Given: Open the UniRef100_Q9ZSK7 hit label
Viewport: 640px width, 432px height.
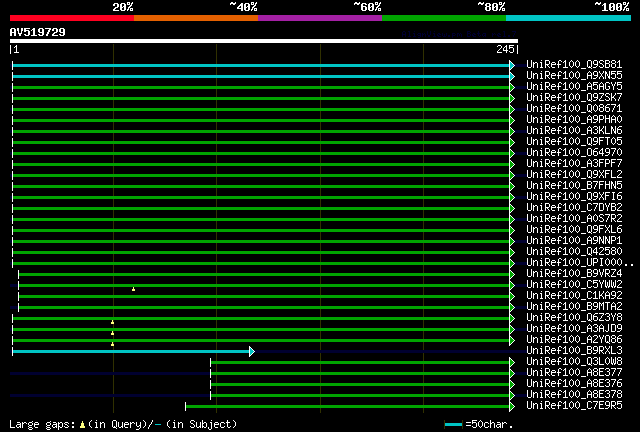Looking at the screenshot, I should pyautogui.click(x=574, y=98).
